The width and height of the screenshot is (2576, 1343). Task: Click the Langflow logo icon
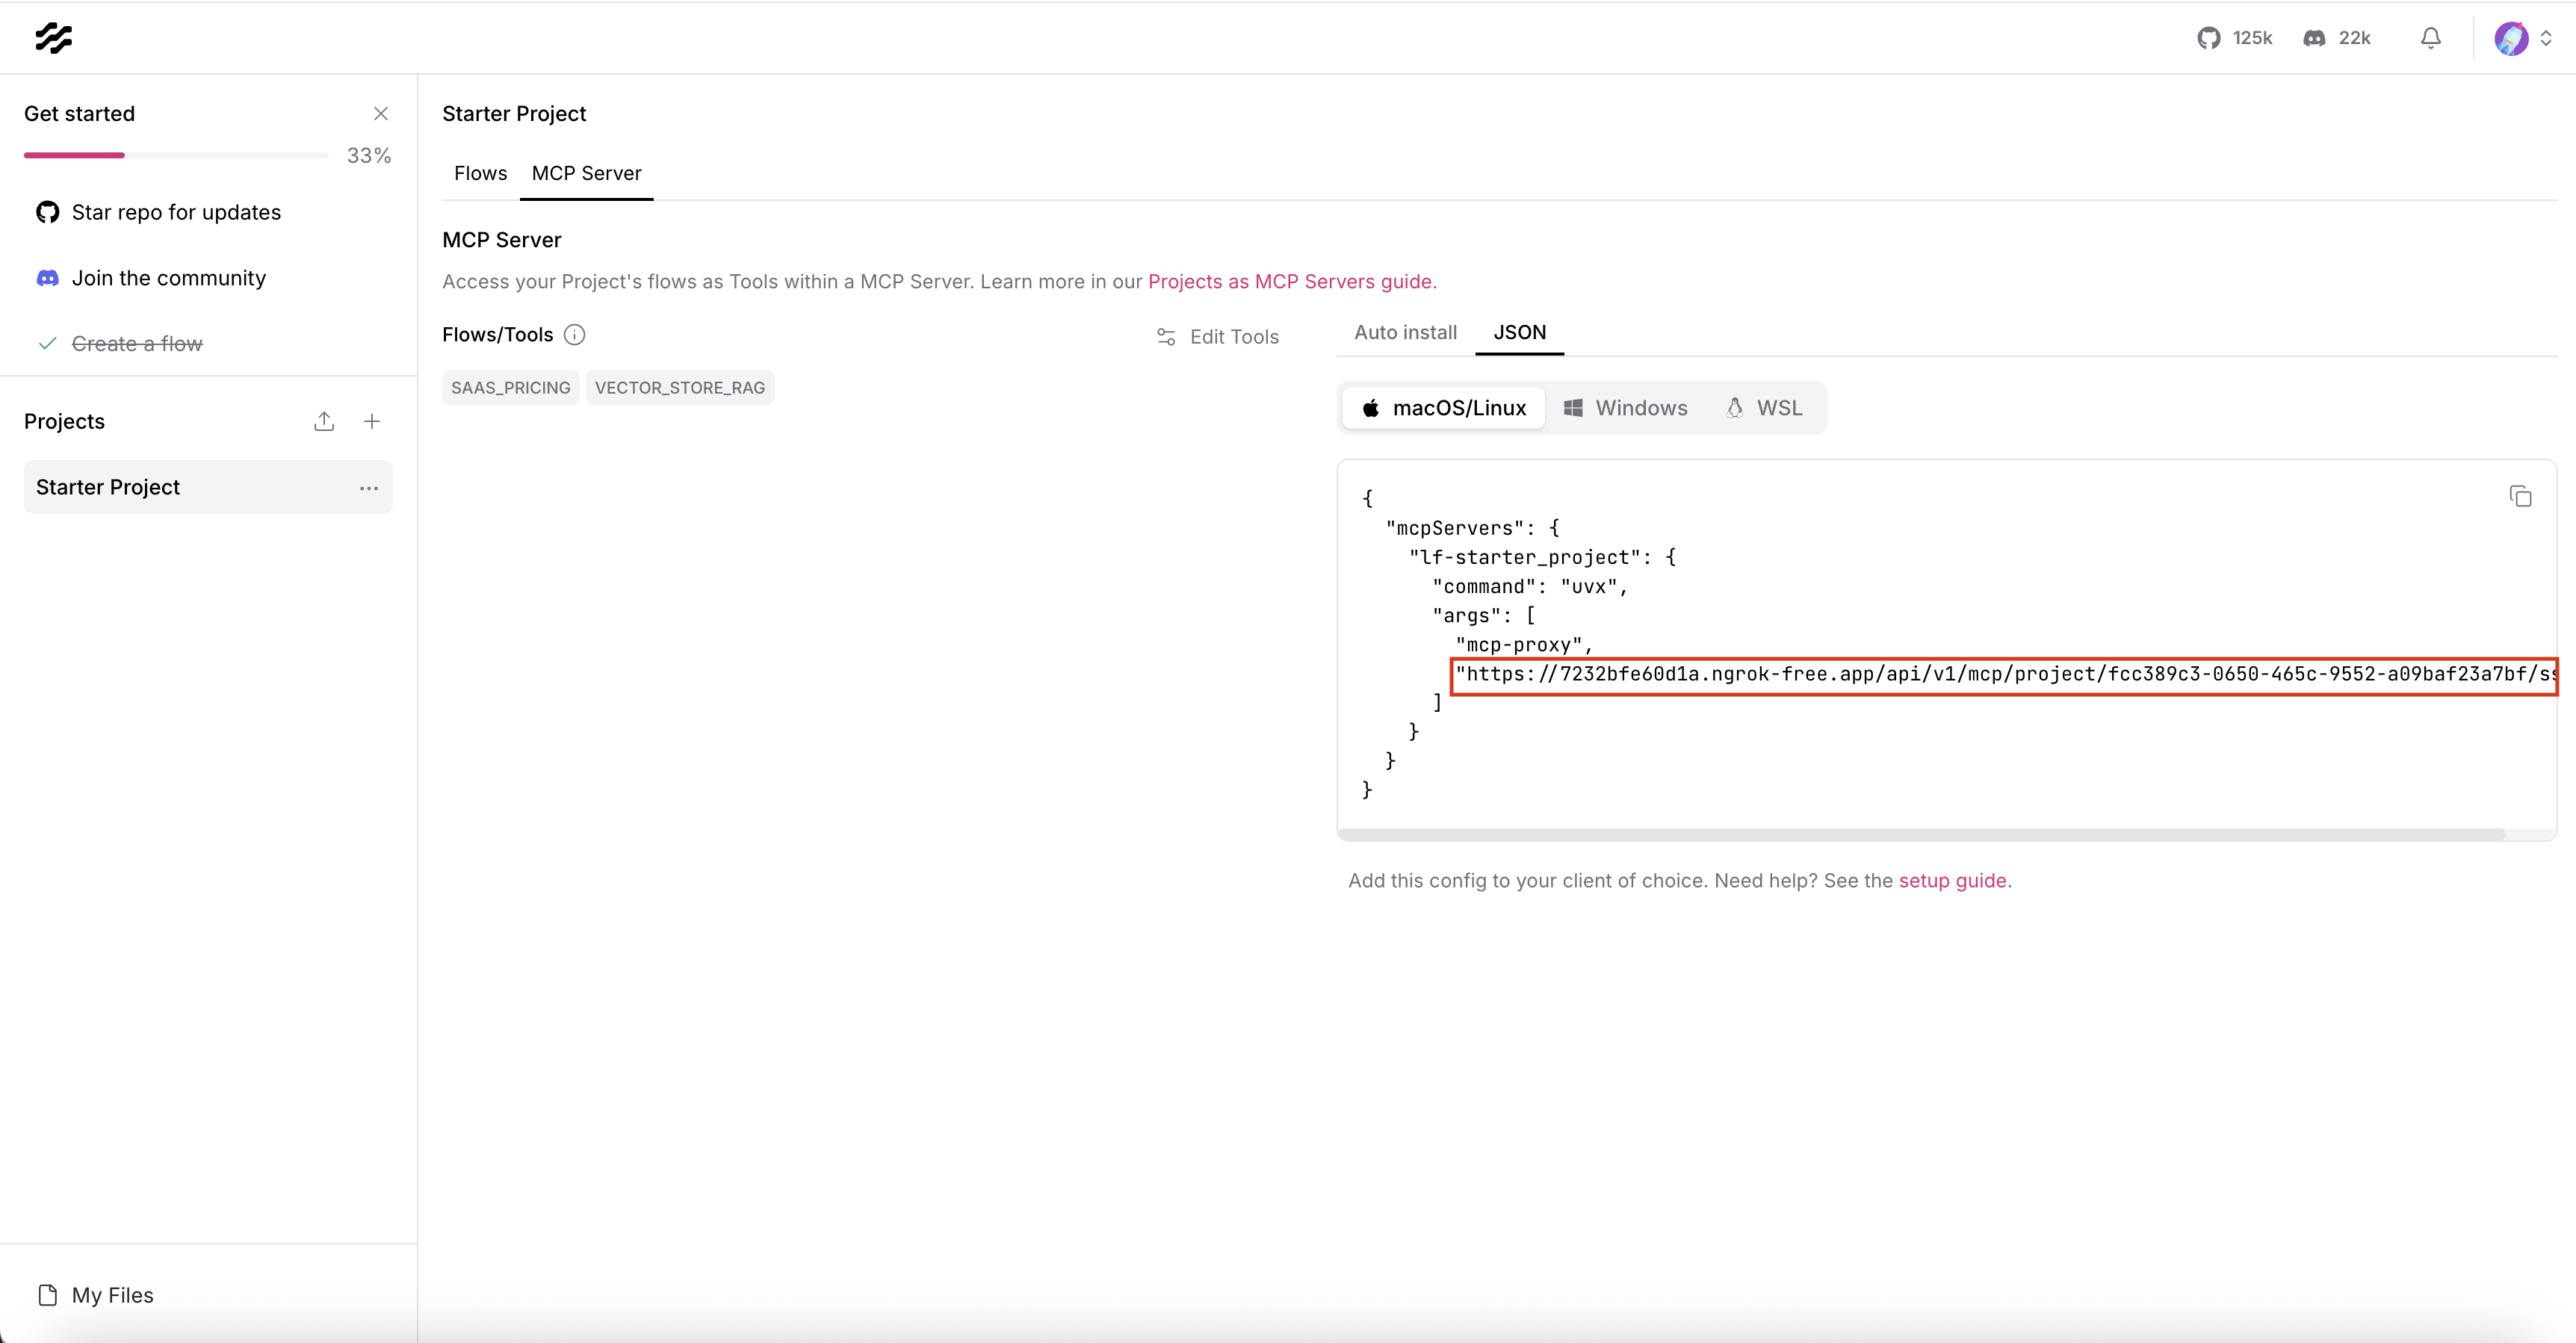tap(53, 38)
